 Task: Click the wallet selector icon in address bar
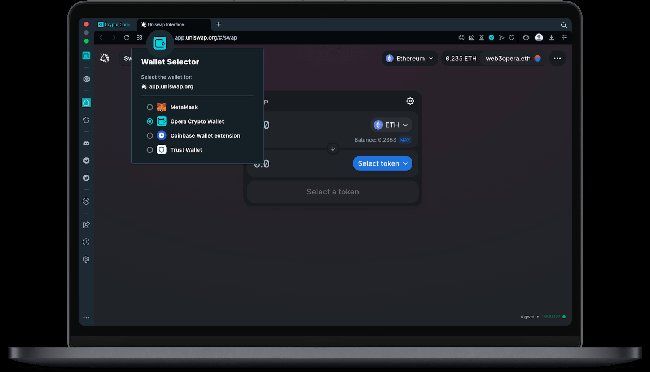160,43
